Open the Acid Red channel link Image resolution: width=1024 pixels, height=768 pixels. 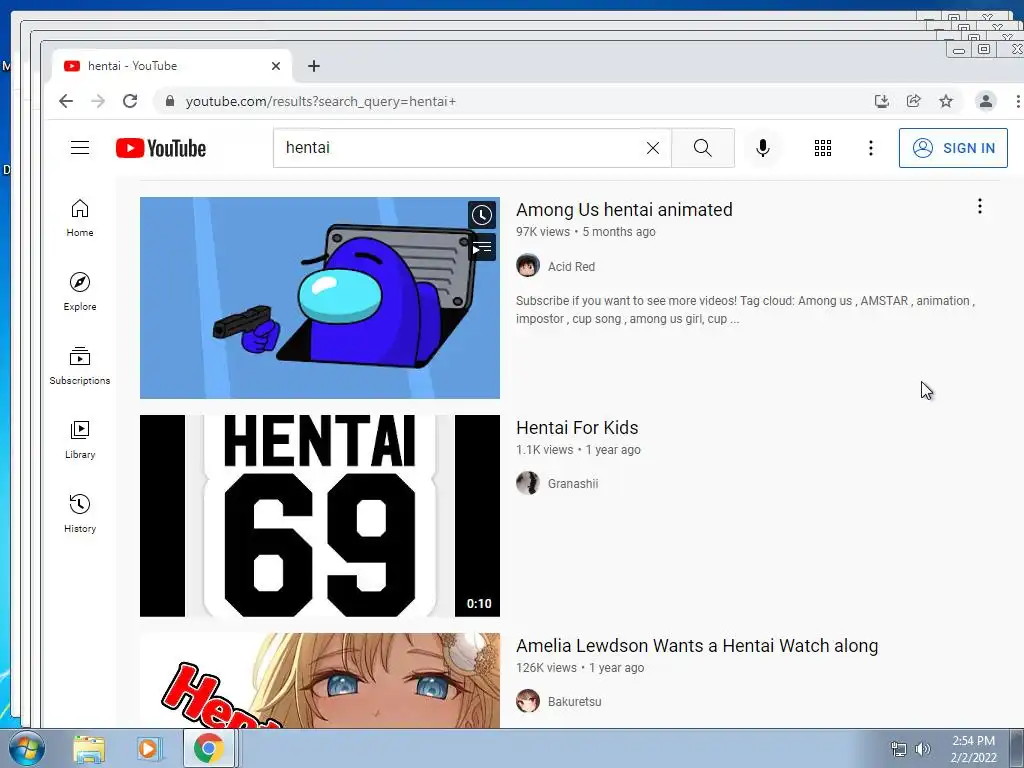[571, 266]
